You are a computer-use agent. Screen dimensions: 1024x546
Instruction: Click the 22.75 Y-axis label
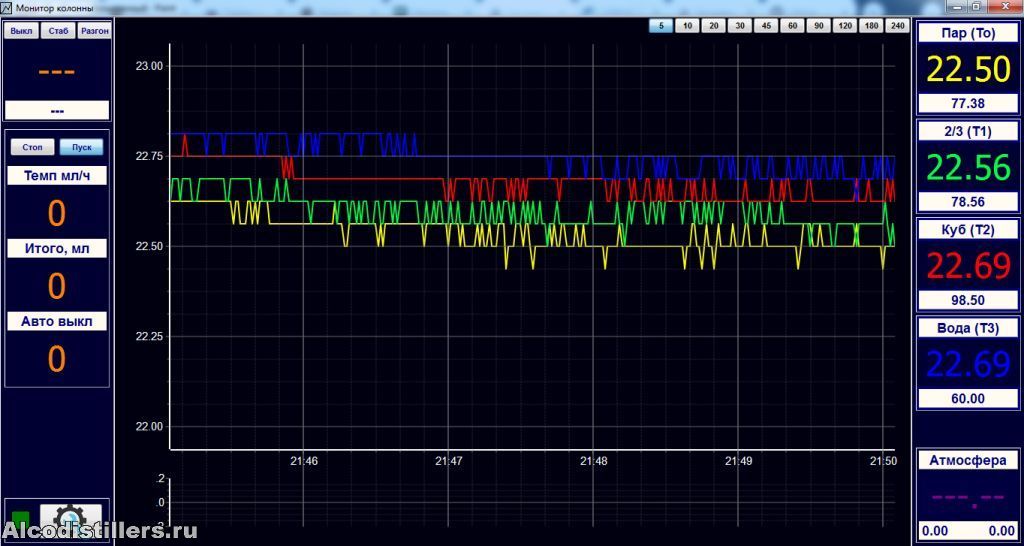[x=148, y=156]
